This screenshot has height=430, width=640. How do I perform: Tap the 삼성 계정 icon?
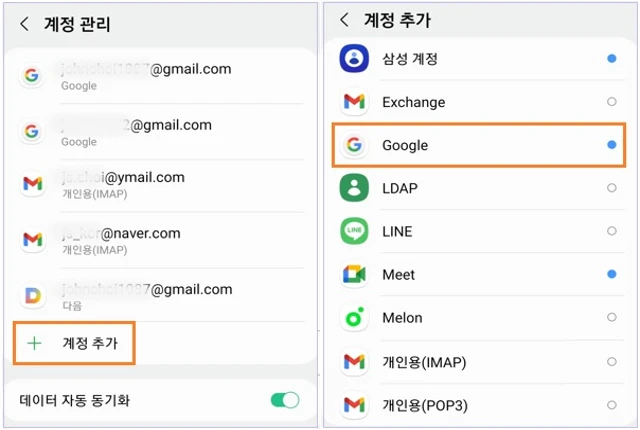(x=354, y=58)
